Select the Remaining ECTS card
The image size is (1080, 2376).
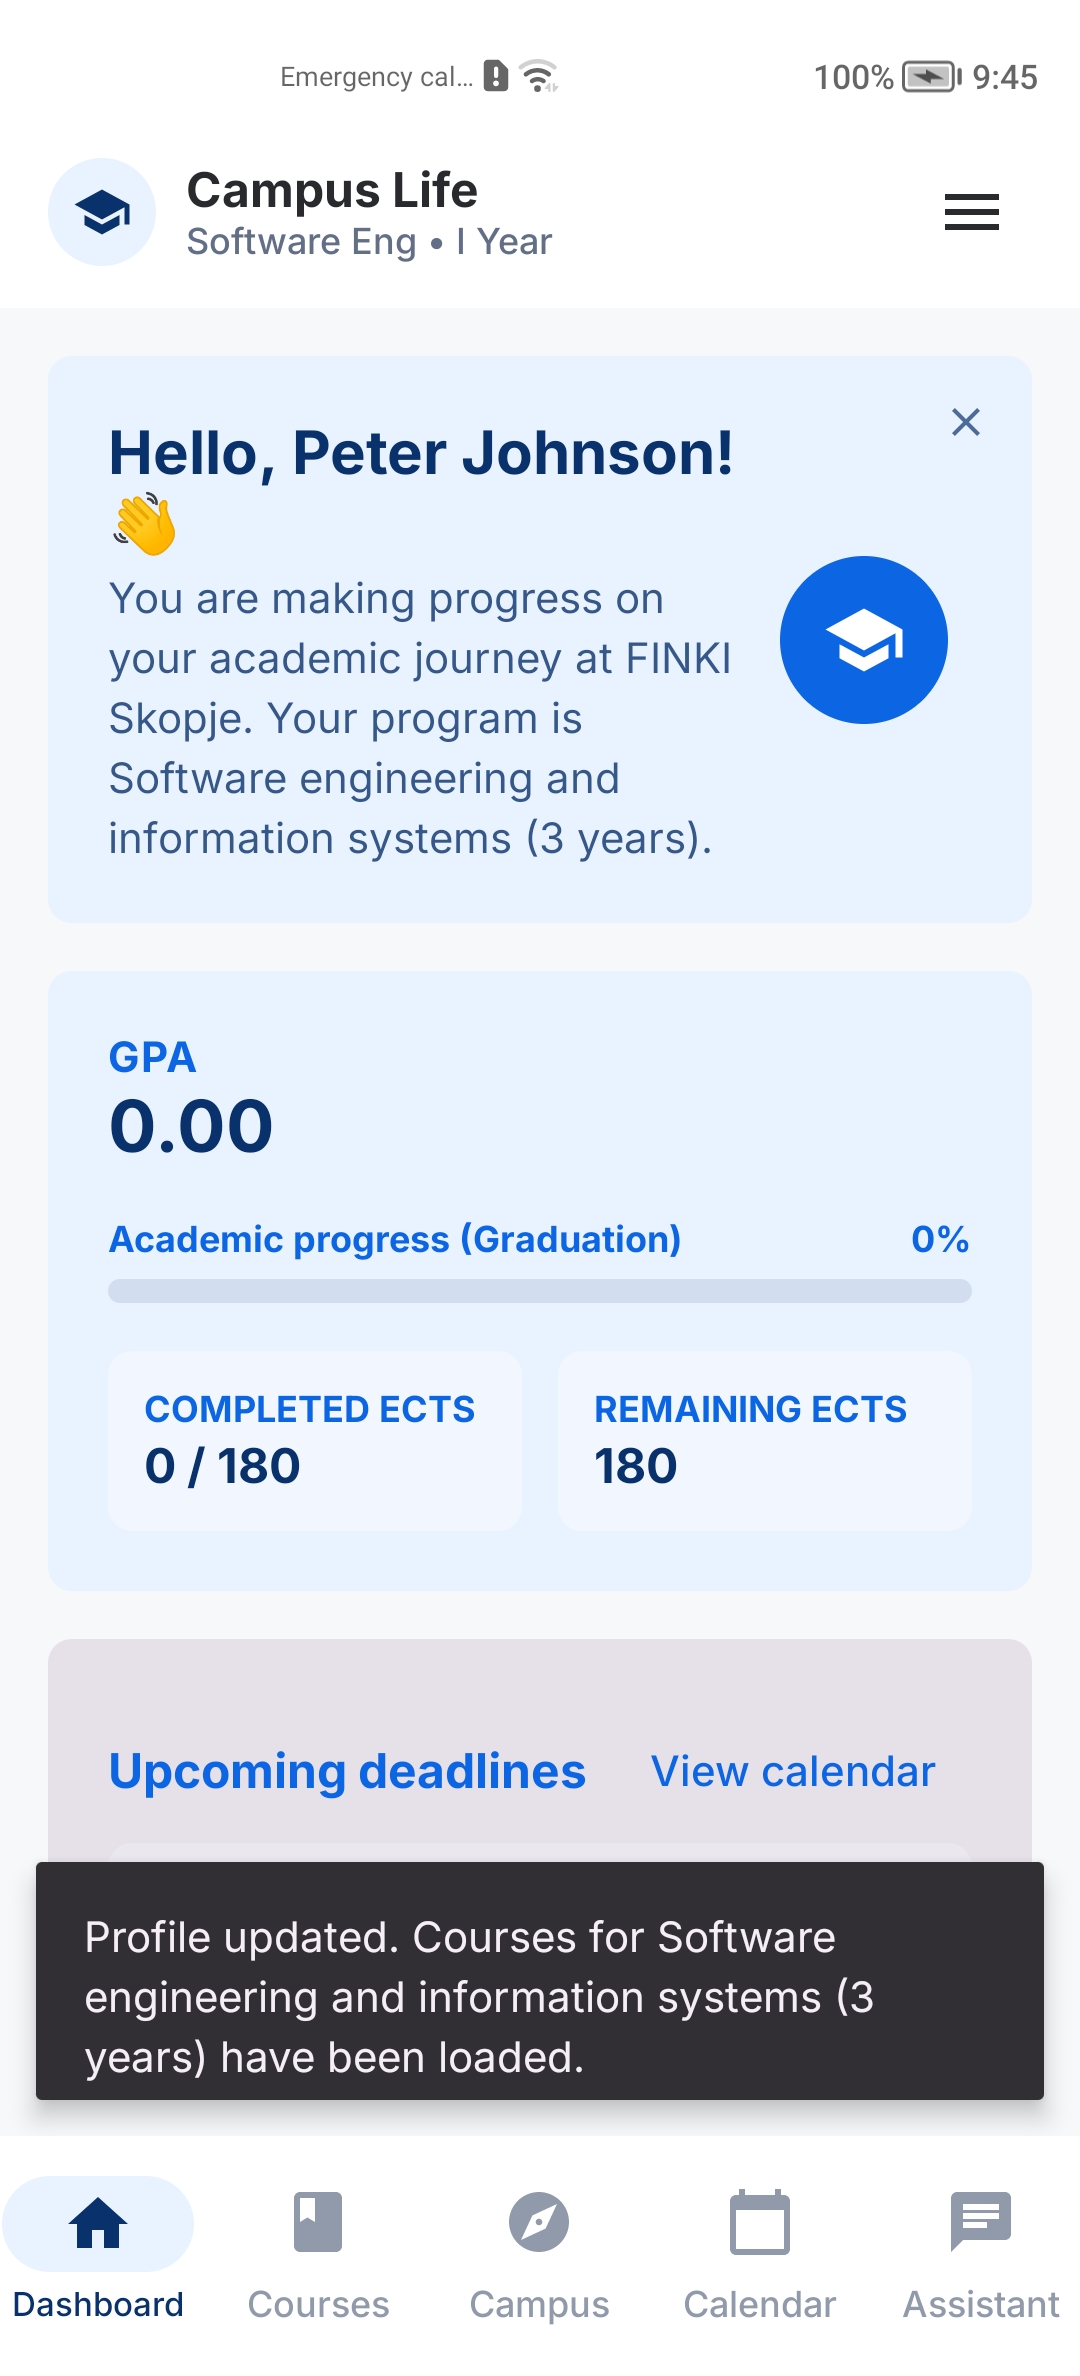(764, 1441)
